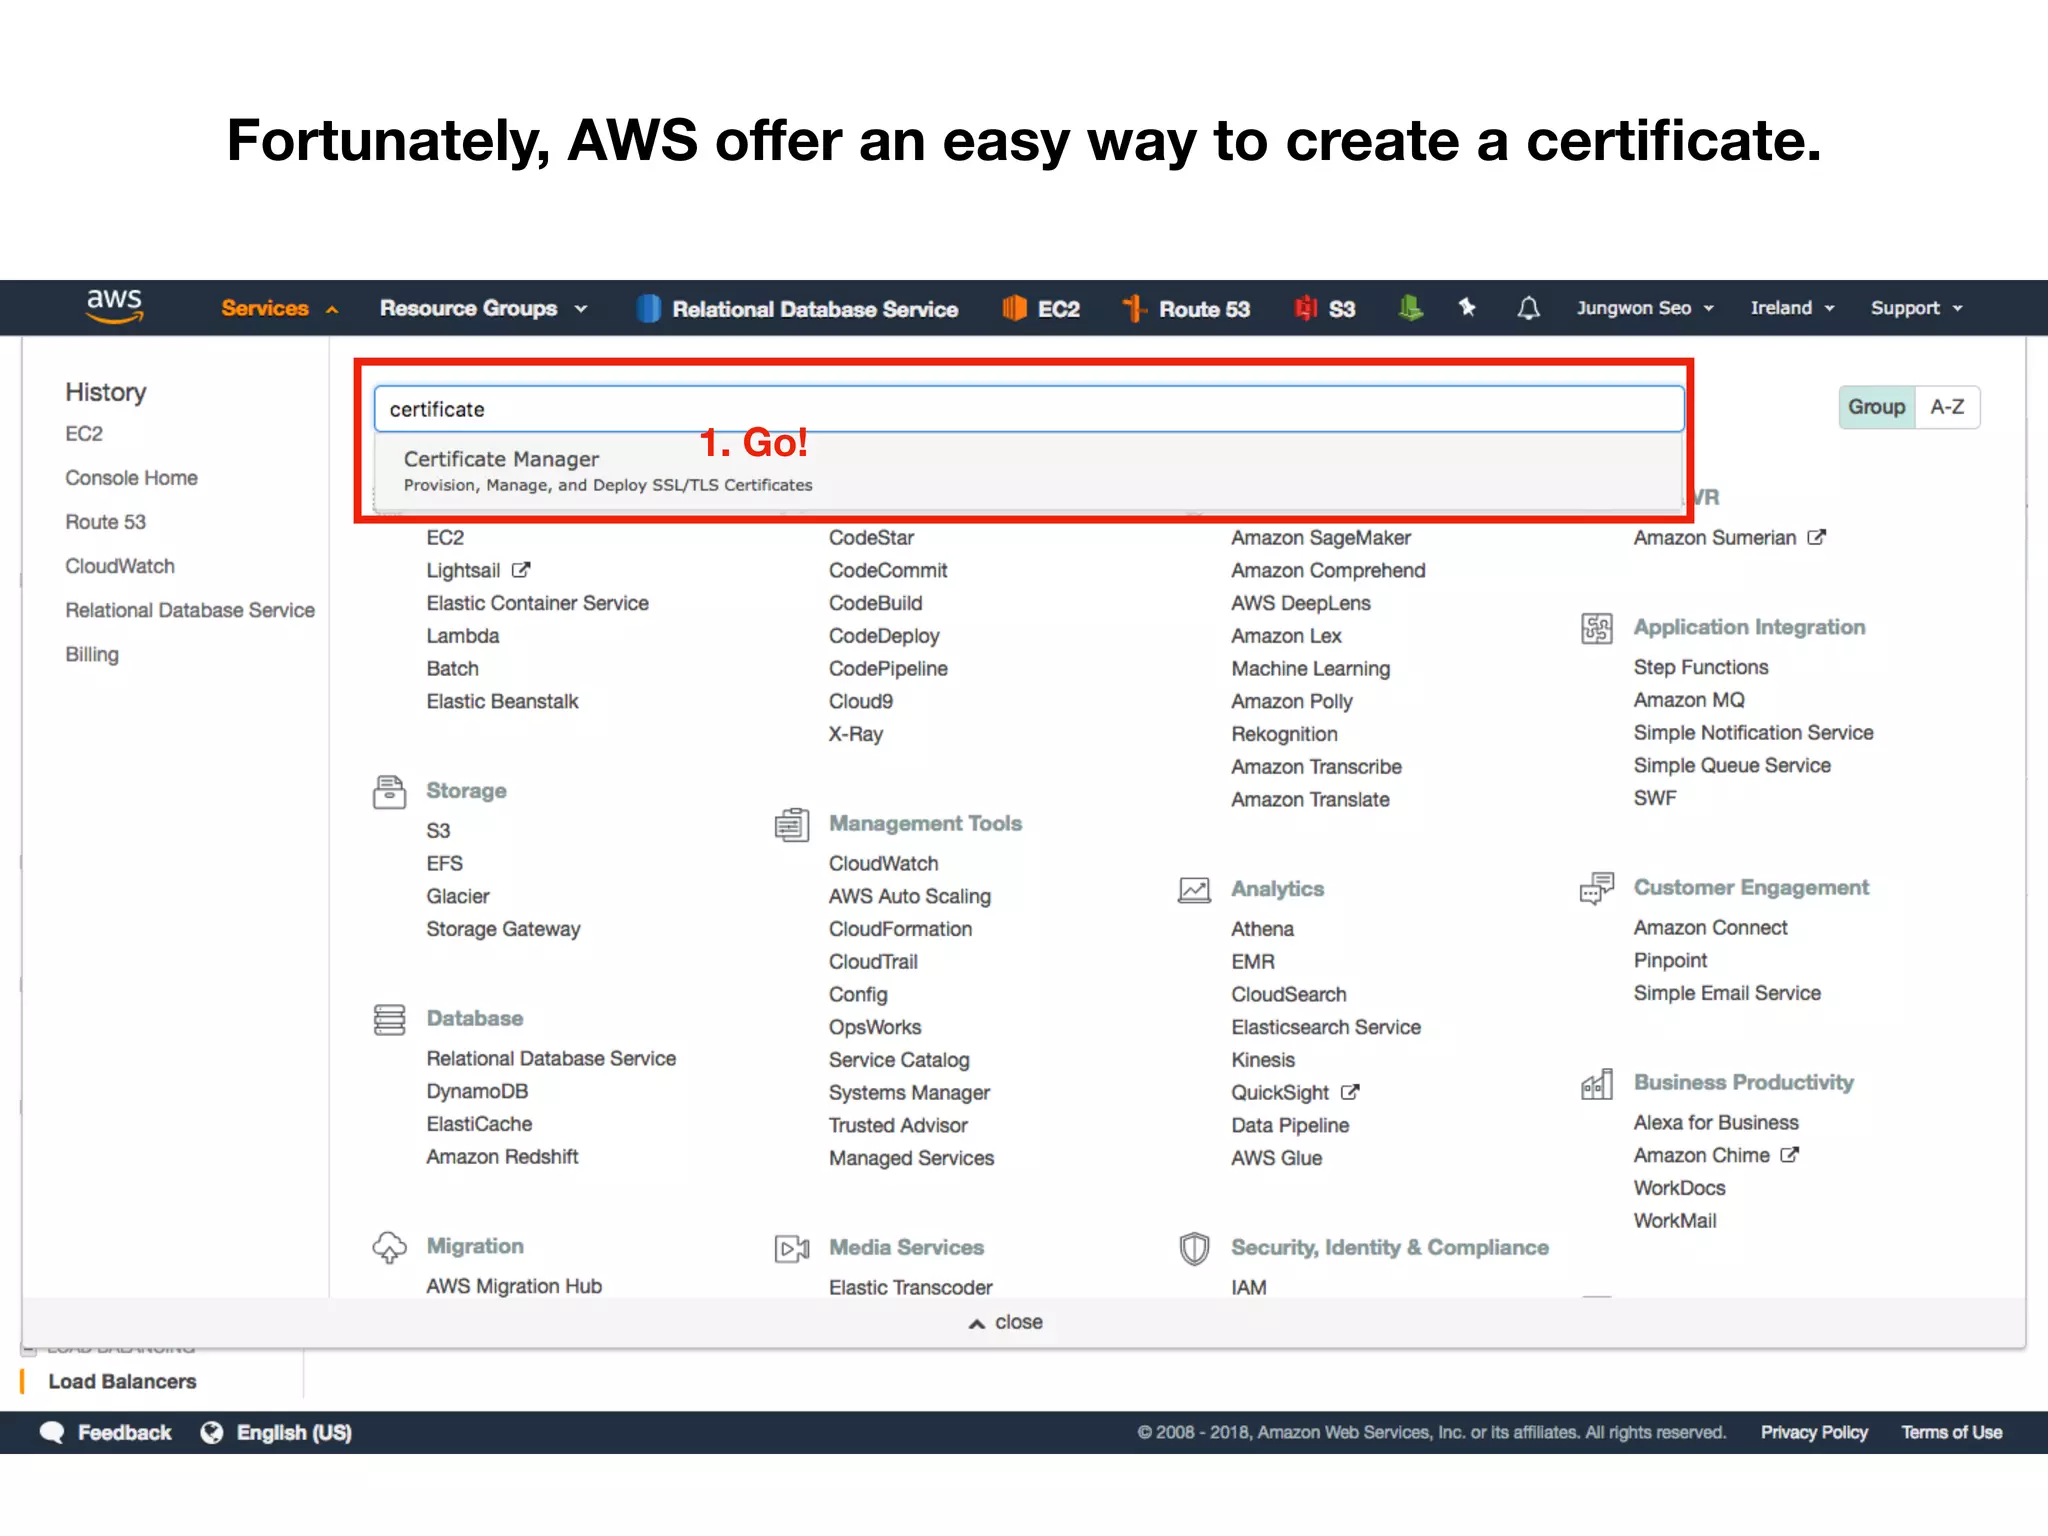
Task: Open the Trusted Advisor link
Action: (x=898, y=1125)
